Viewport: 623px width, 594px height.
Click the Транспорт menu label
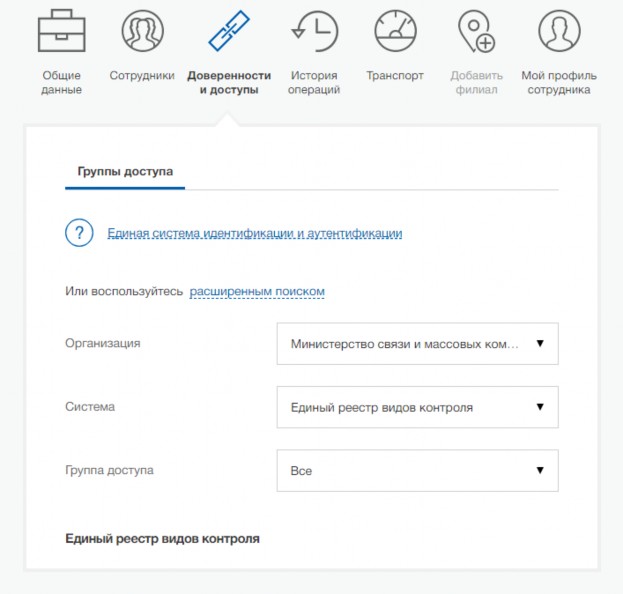coord(395,75)
